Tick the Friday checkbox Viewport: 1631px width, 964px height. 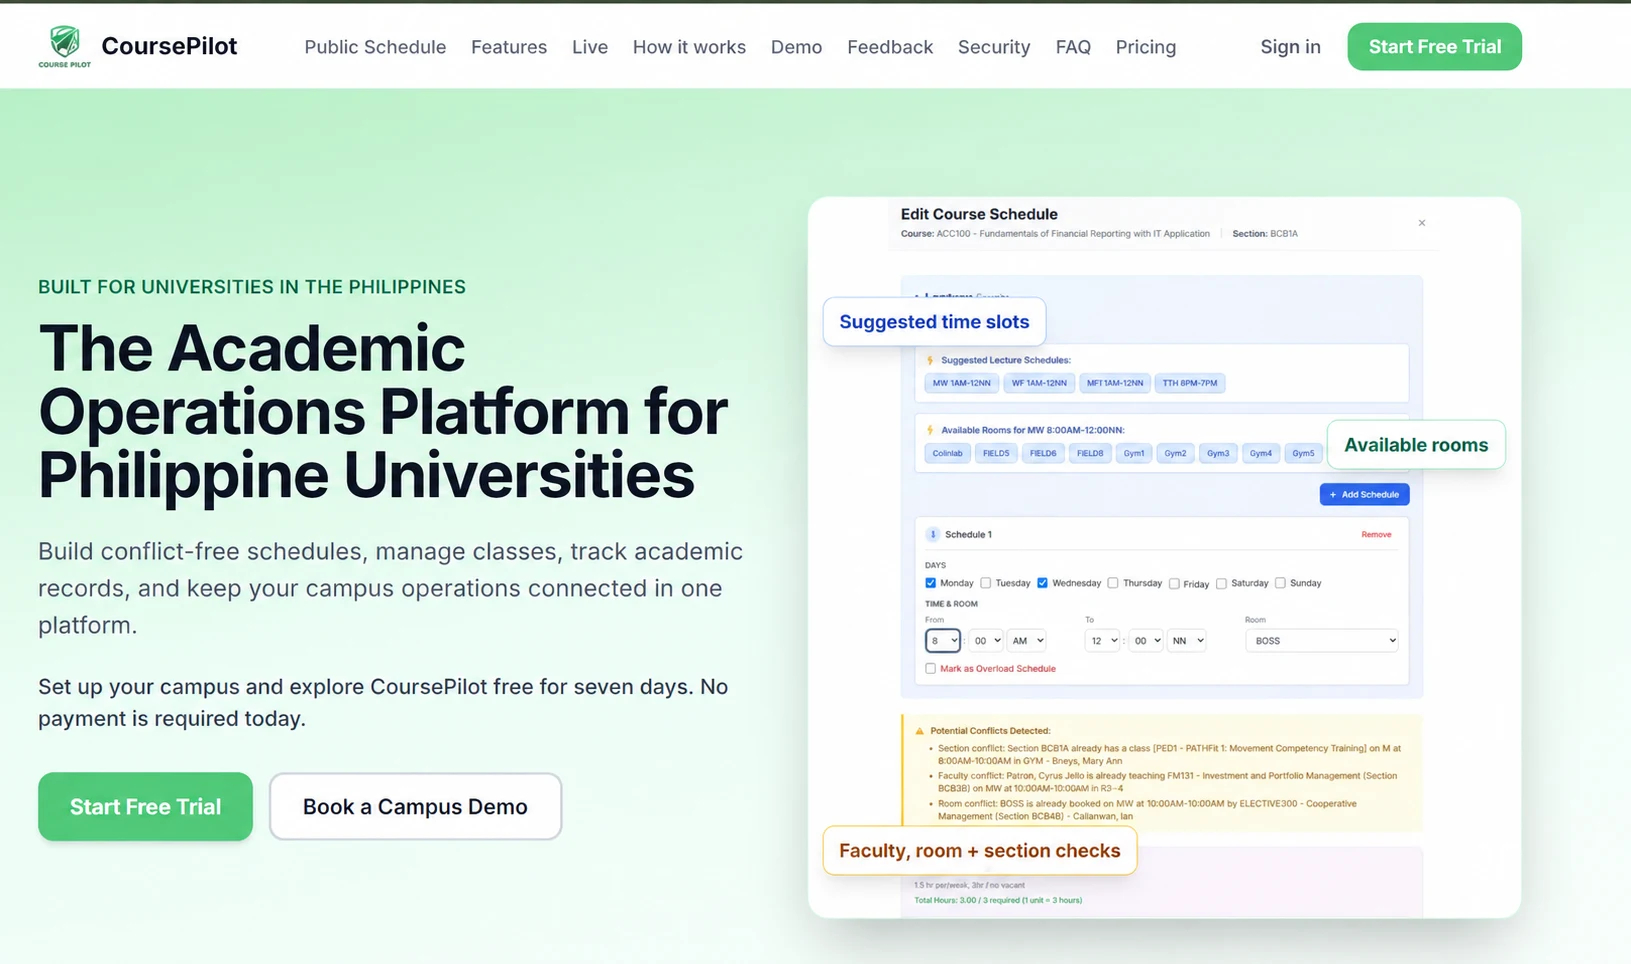tap(1174, 584)
